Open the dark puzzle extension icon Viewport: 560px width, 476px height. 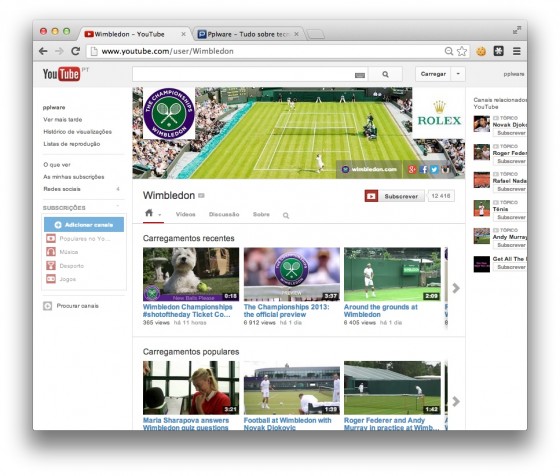coord(499,51)
